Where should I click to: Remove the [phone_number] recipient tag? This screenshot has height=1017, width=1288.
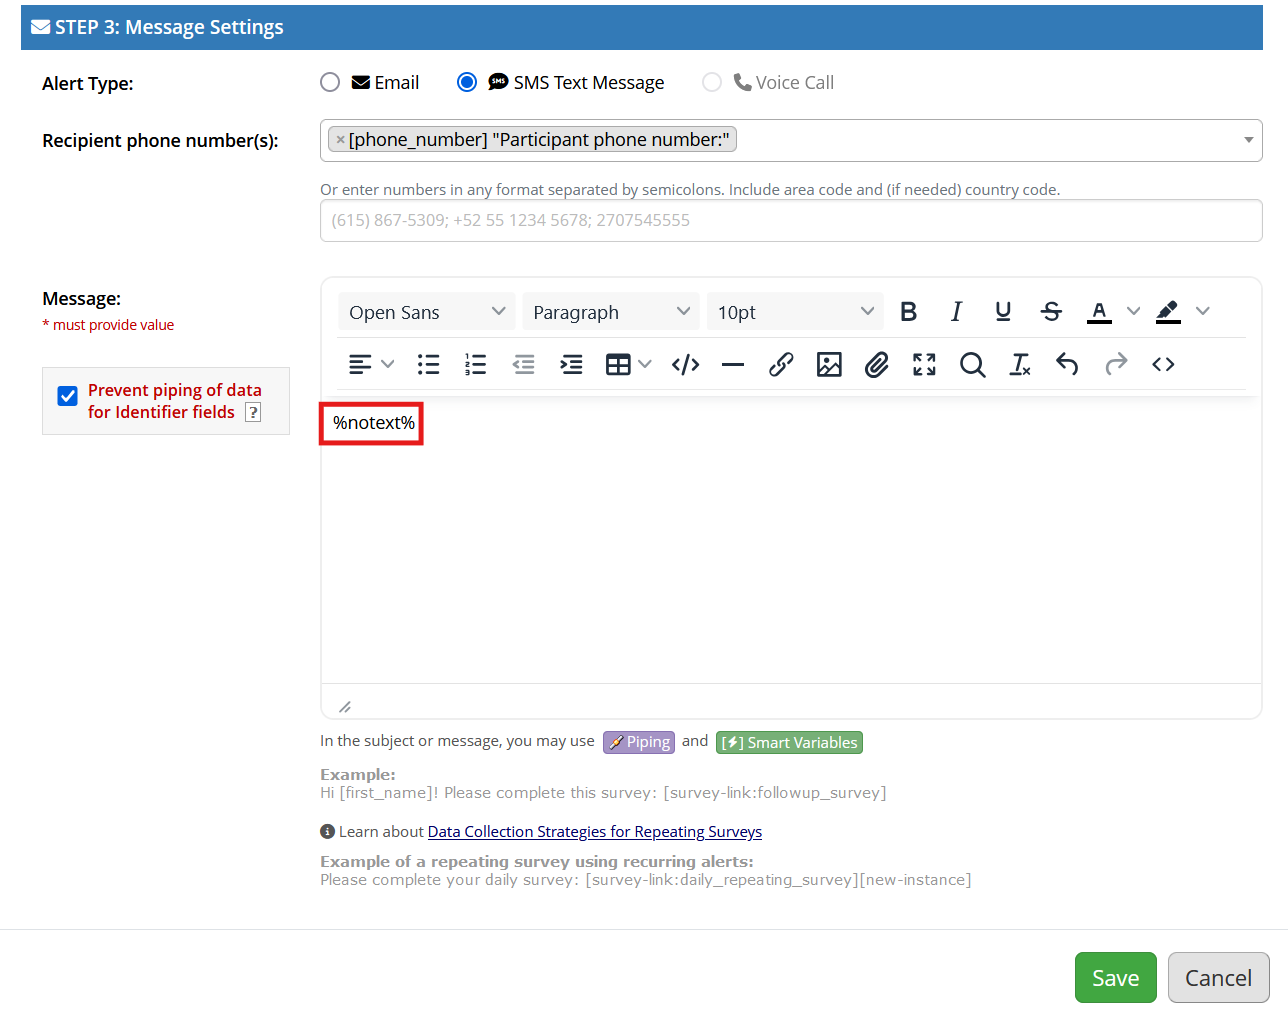pos(341,140)
